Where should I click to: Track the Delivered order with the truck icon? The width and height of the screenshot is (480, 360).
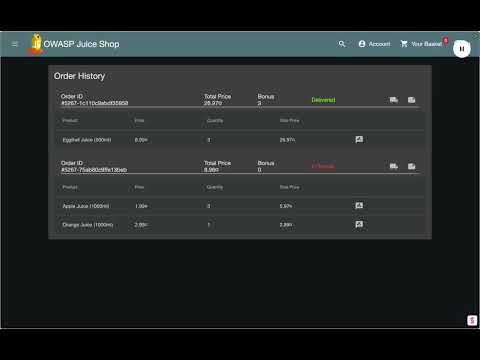tap(394, 100)
